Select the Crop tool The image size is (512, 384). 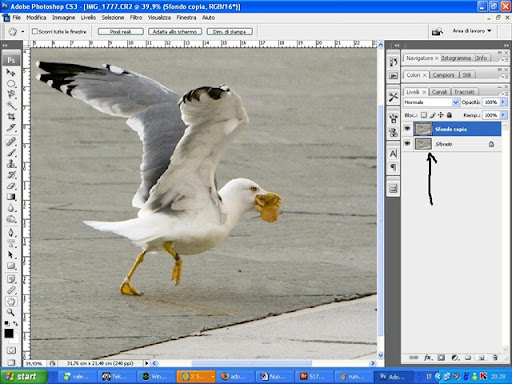(11, 116)
